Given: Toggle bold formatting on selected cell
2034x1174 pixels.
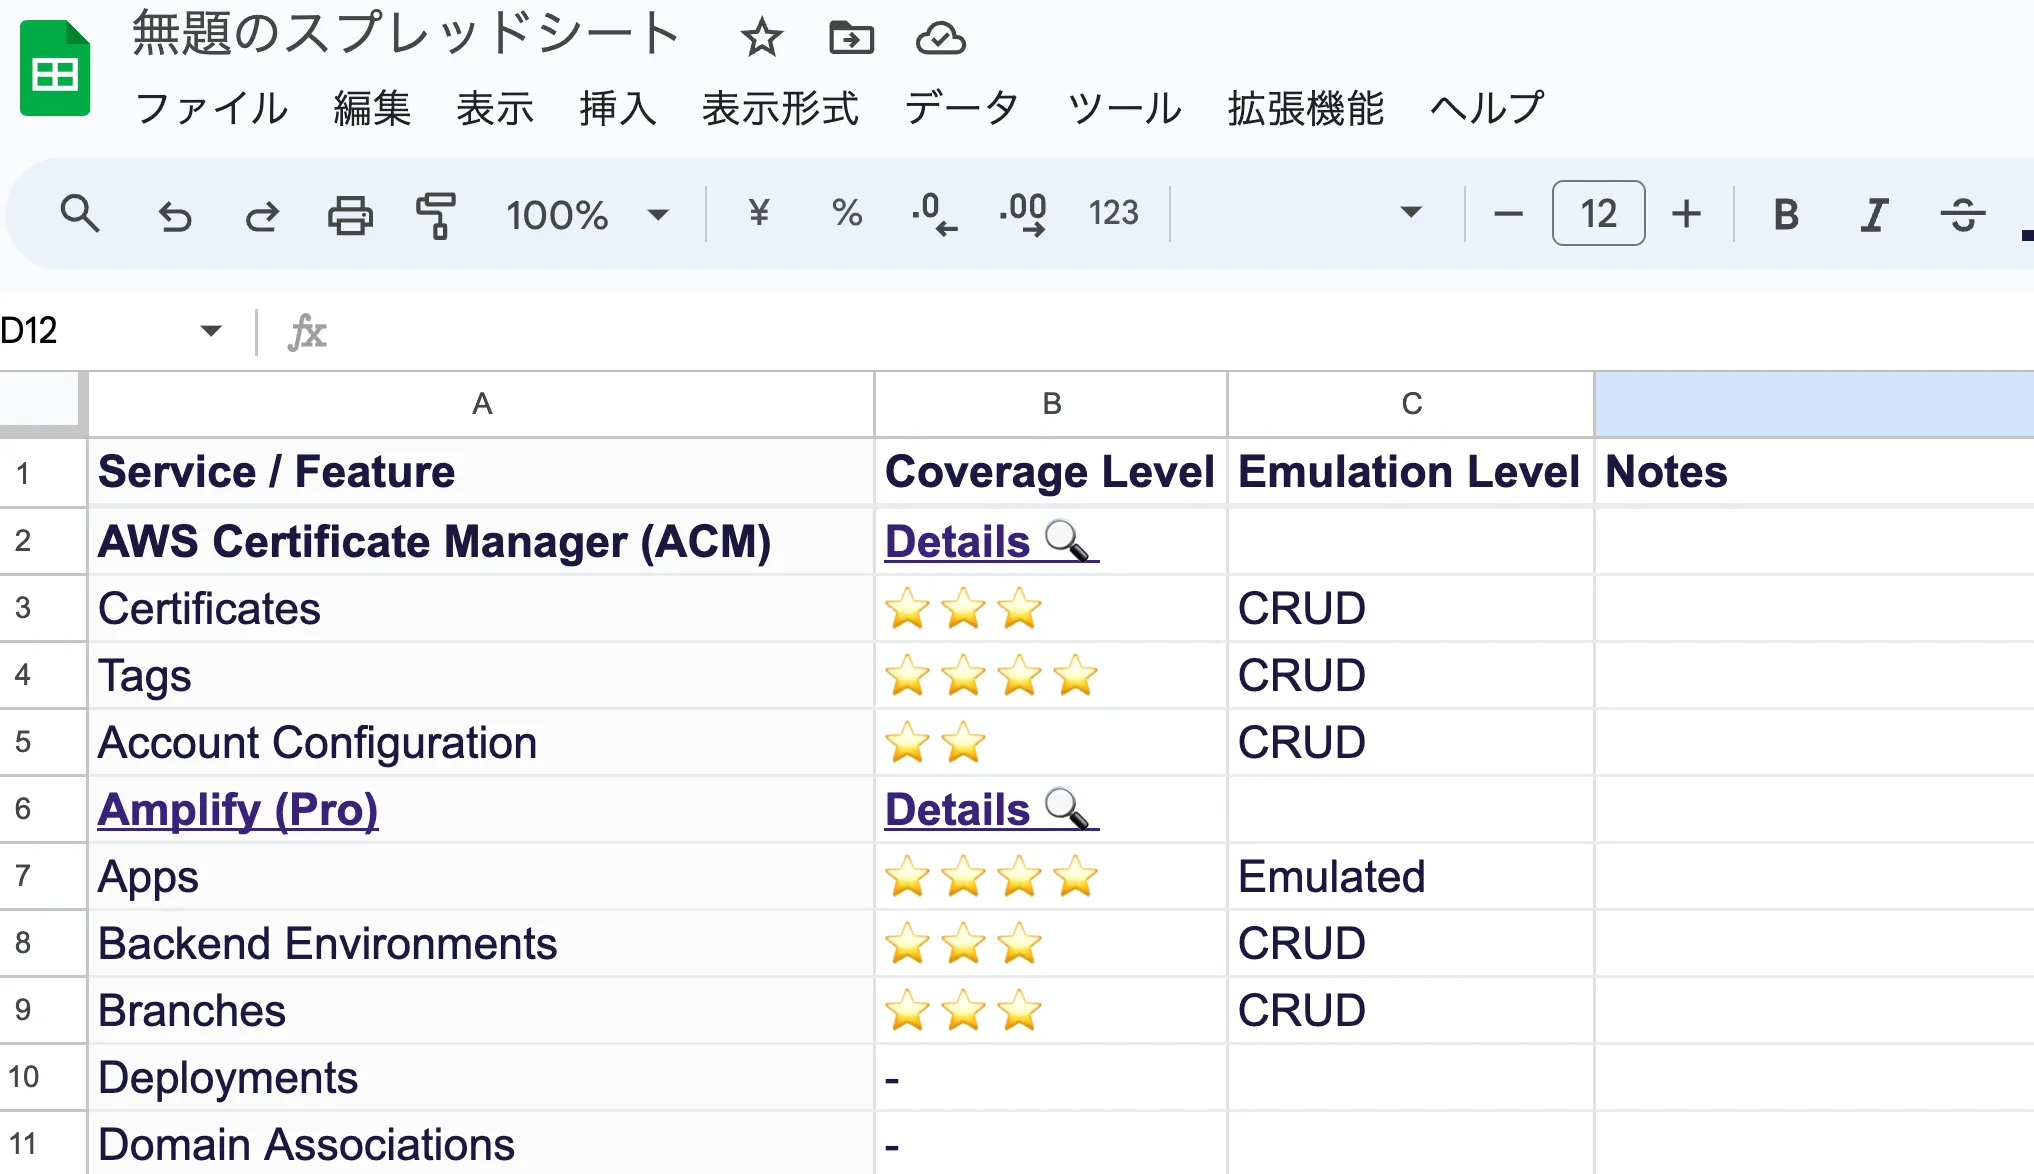Looking at the screenshot, I should pos(1785,214).
